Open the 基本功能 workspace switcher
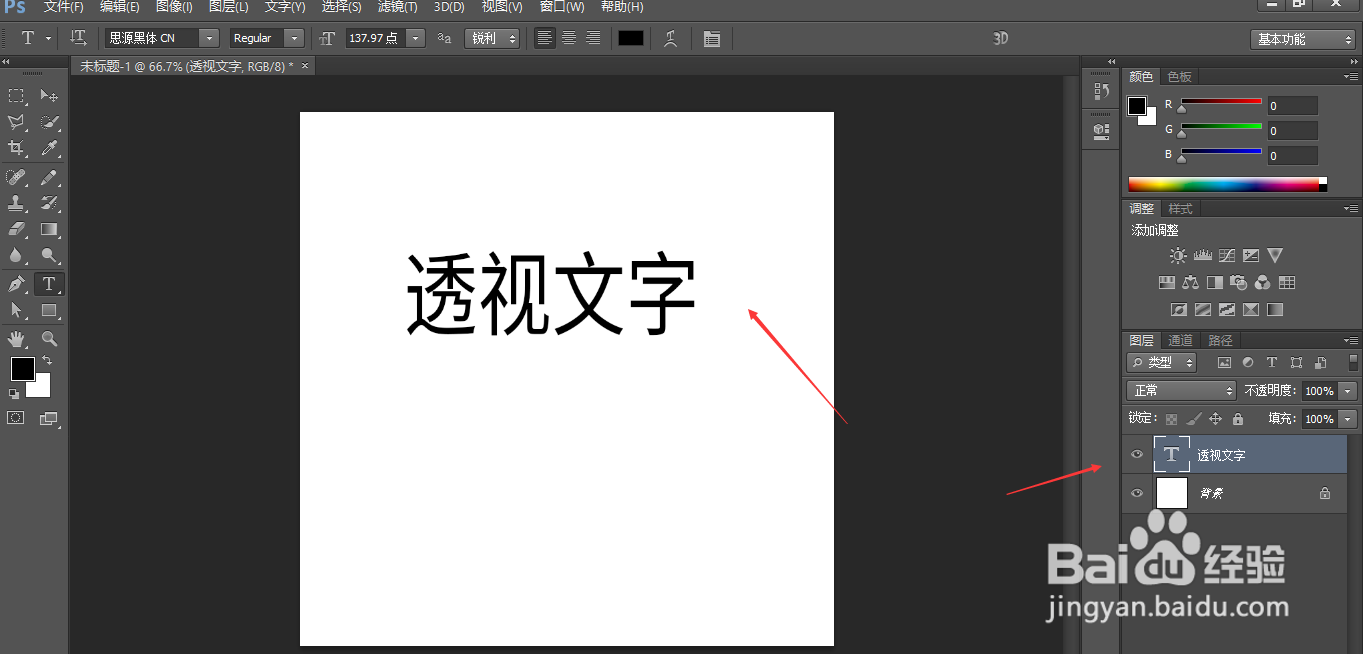The height and width of the screenshot is (654, 1363). click(x=1302, y=38)
